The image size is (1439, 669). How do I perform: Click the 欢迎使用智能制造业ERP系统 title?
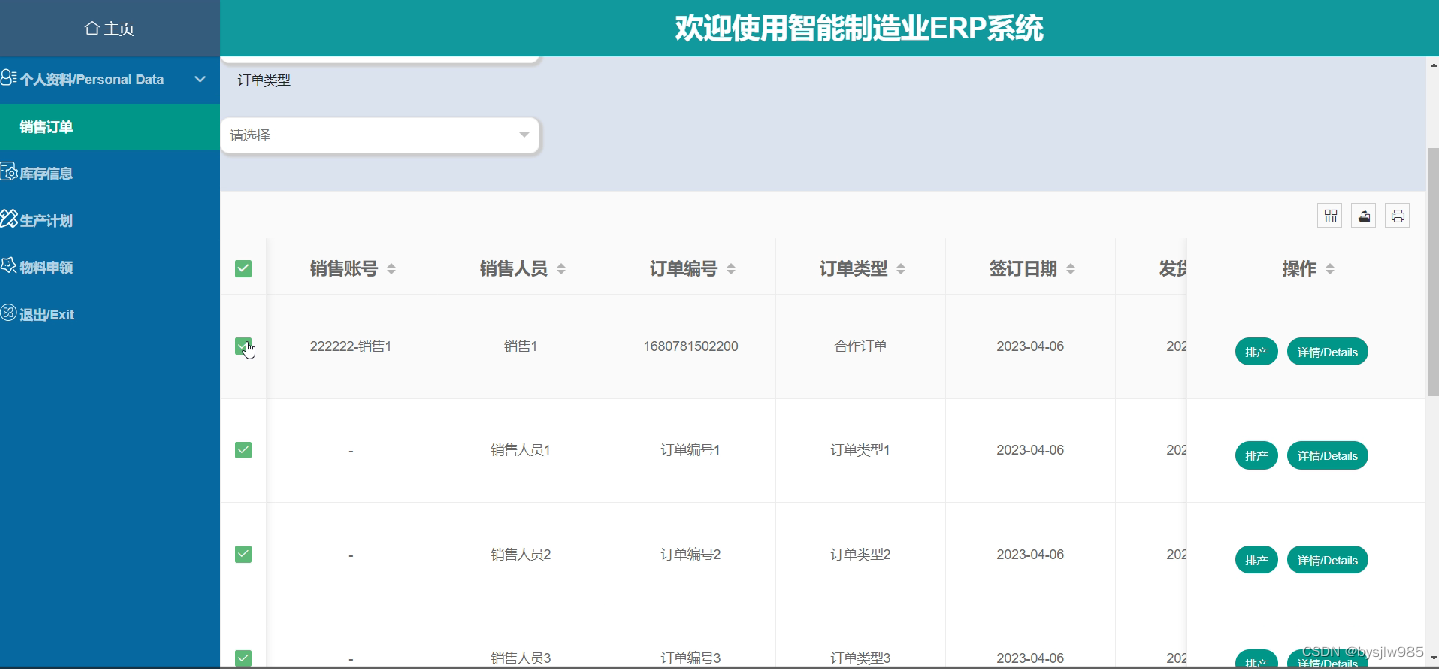pyautogui.click(x=859, y=28)
